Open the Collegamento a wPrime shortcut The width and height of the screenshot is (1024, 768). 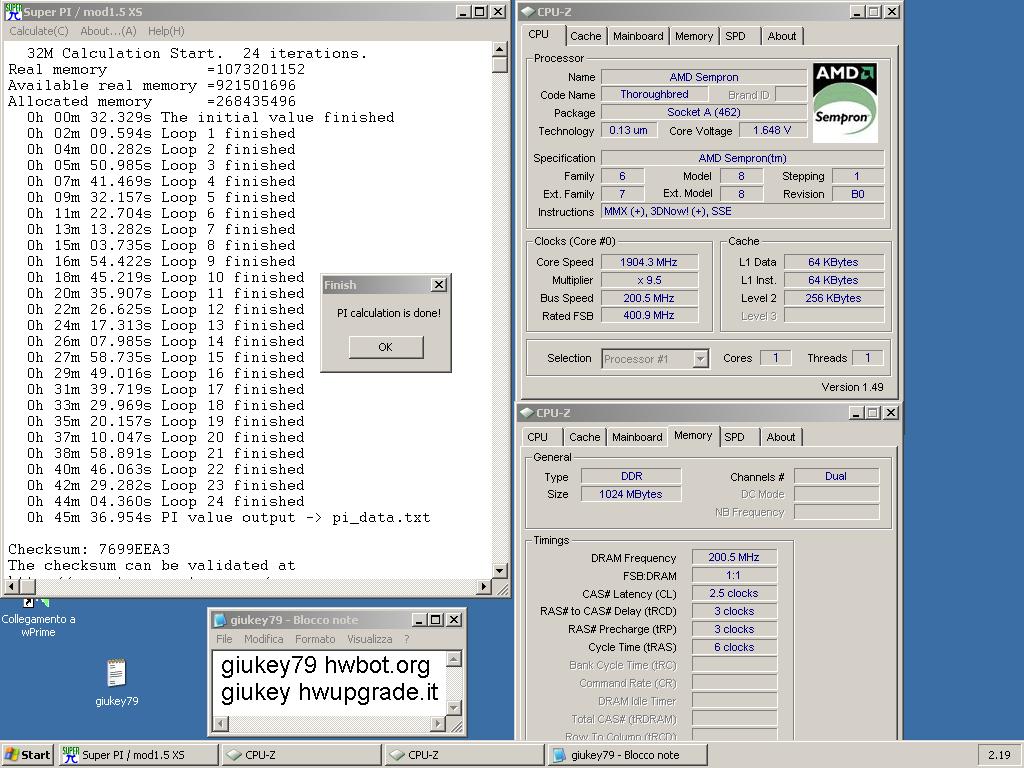click(x=38, y=618)
